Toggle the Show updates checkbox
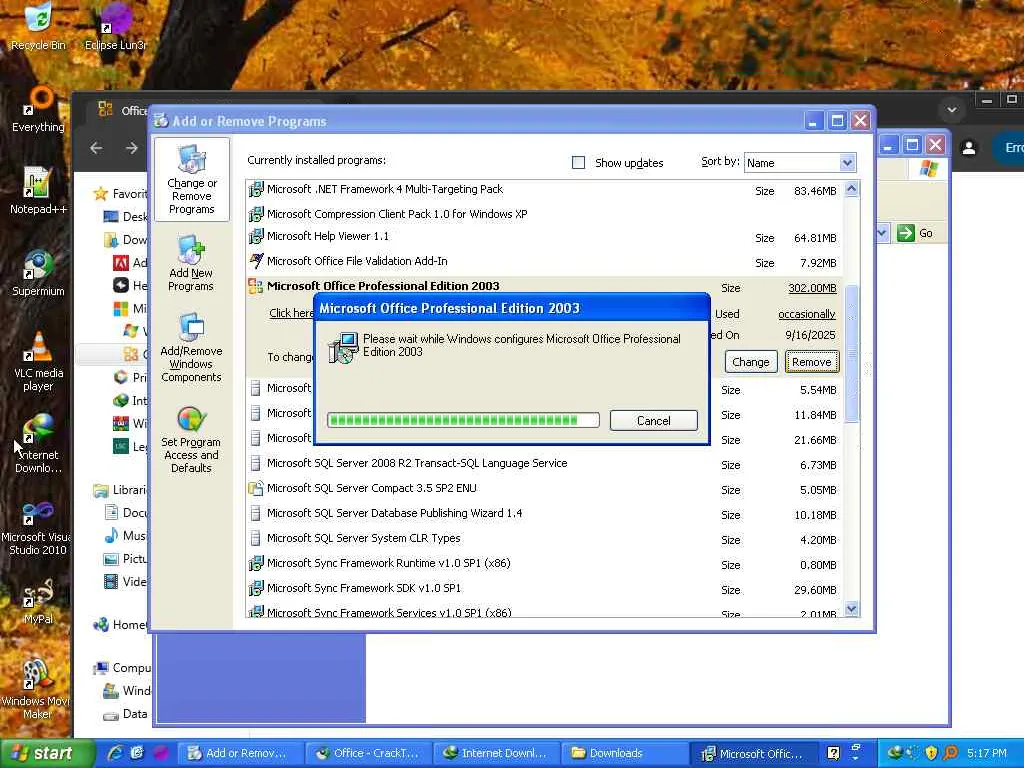Screen dimensions: 1024x768 [x=578, y=162]
